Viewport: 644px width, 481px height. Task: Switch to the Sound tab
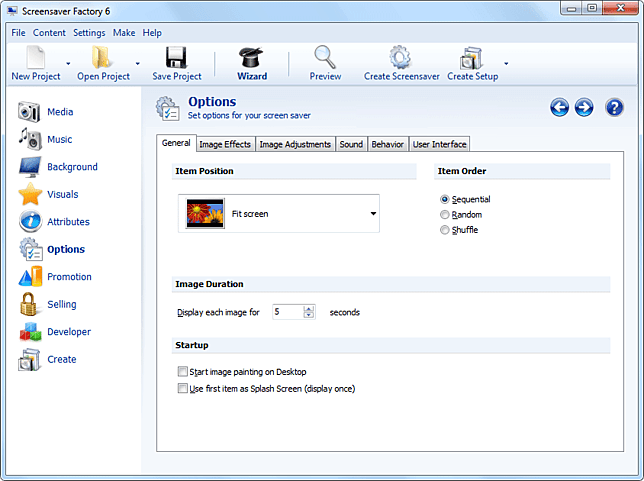[x=351, y=144]
